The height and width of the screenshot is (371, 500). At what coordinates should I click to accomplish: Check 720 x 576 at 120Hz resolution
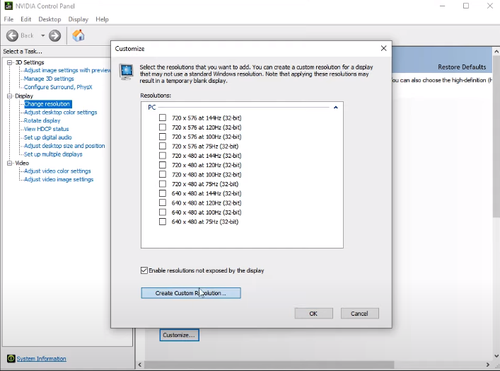tap(162, 127)
